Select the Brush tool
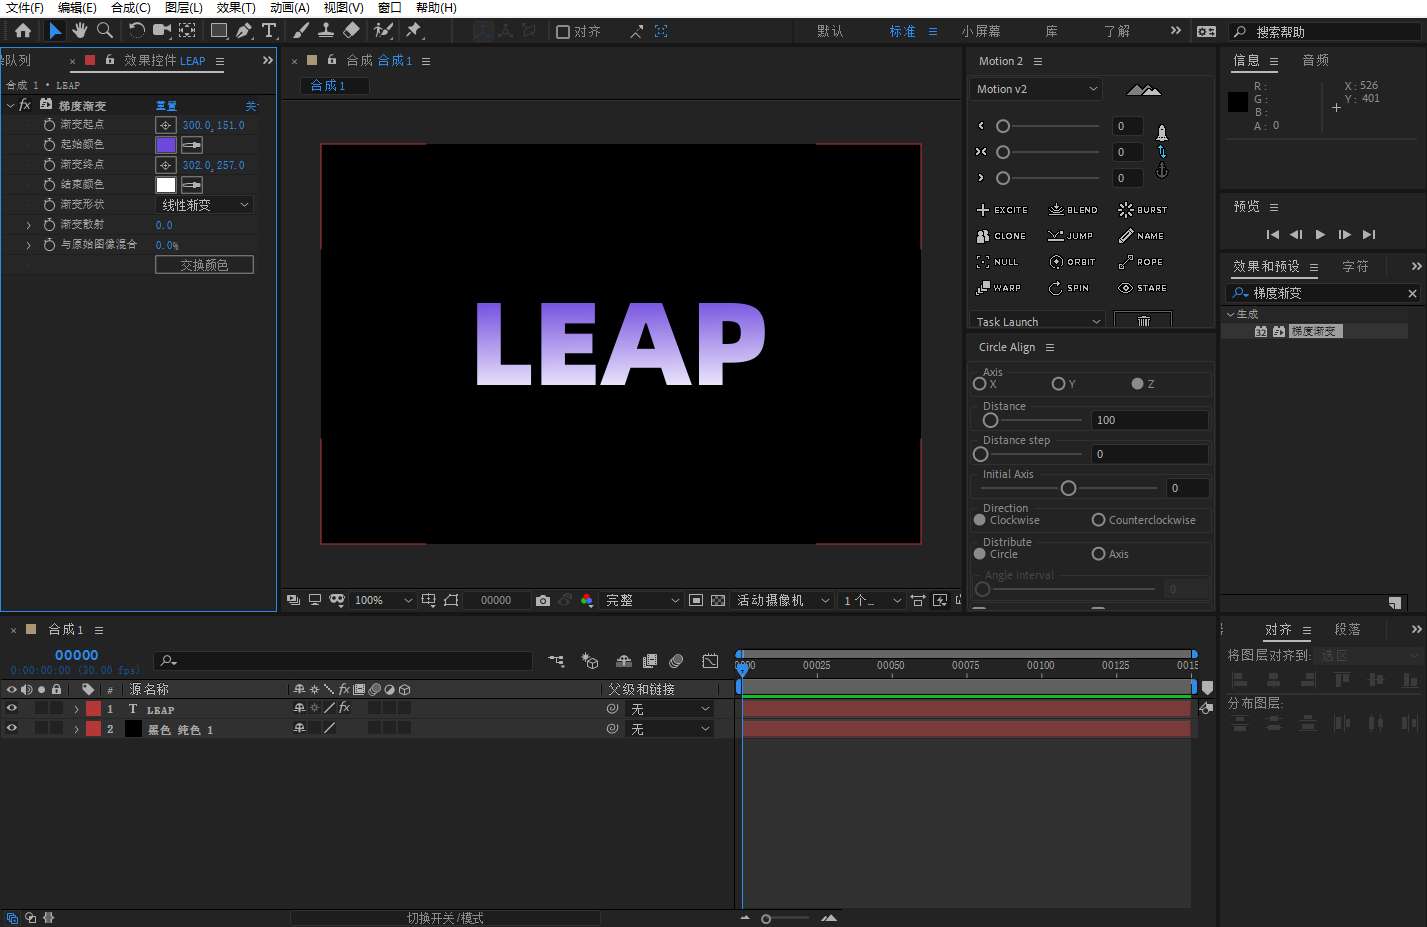Image resolution: width=1427 pixels, height=927 pixels. point(301,31)
